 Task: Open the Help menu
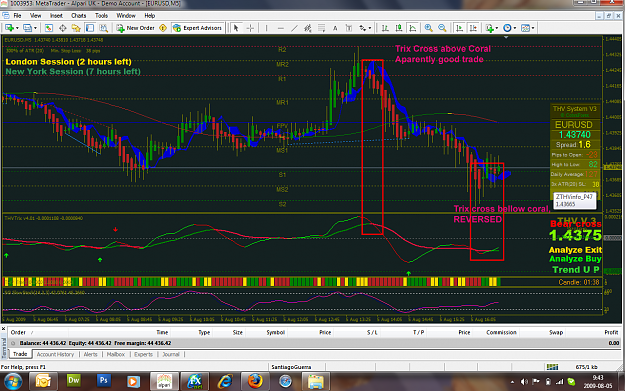click(149, 16)
